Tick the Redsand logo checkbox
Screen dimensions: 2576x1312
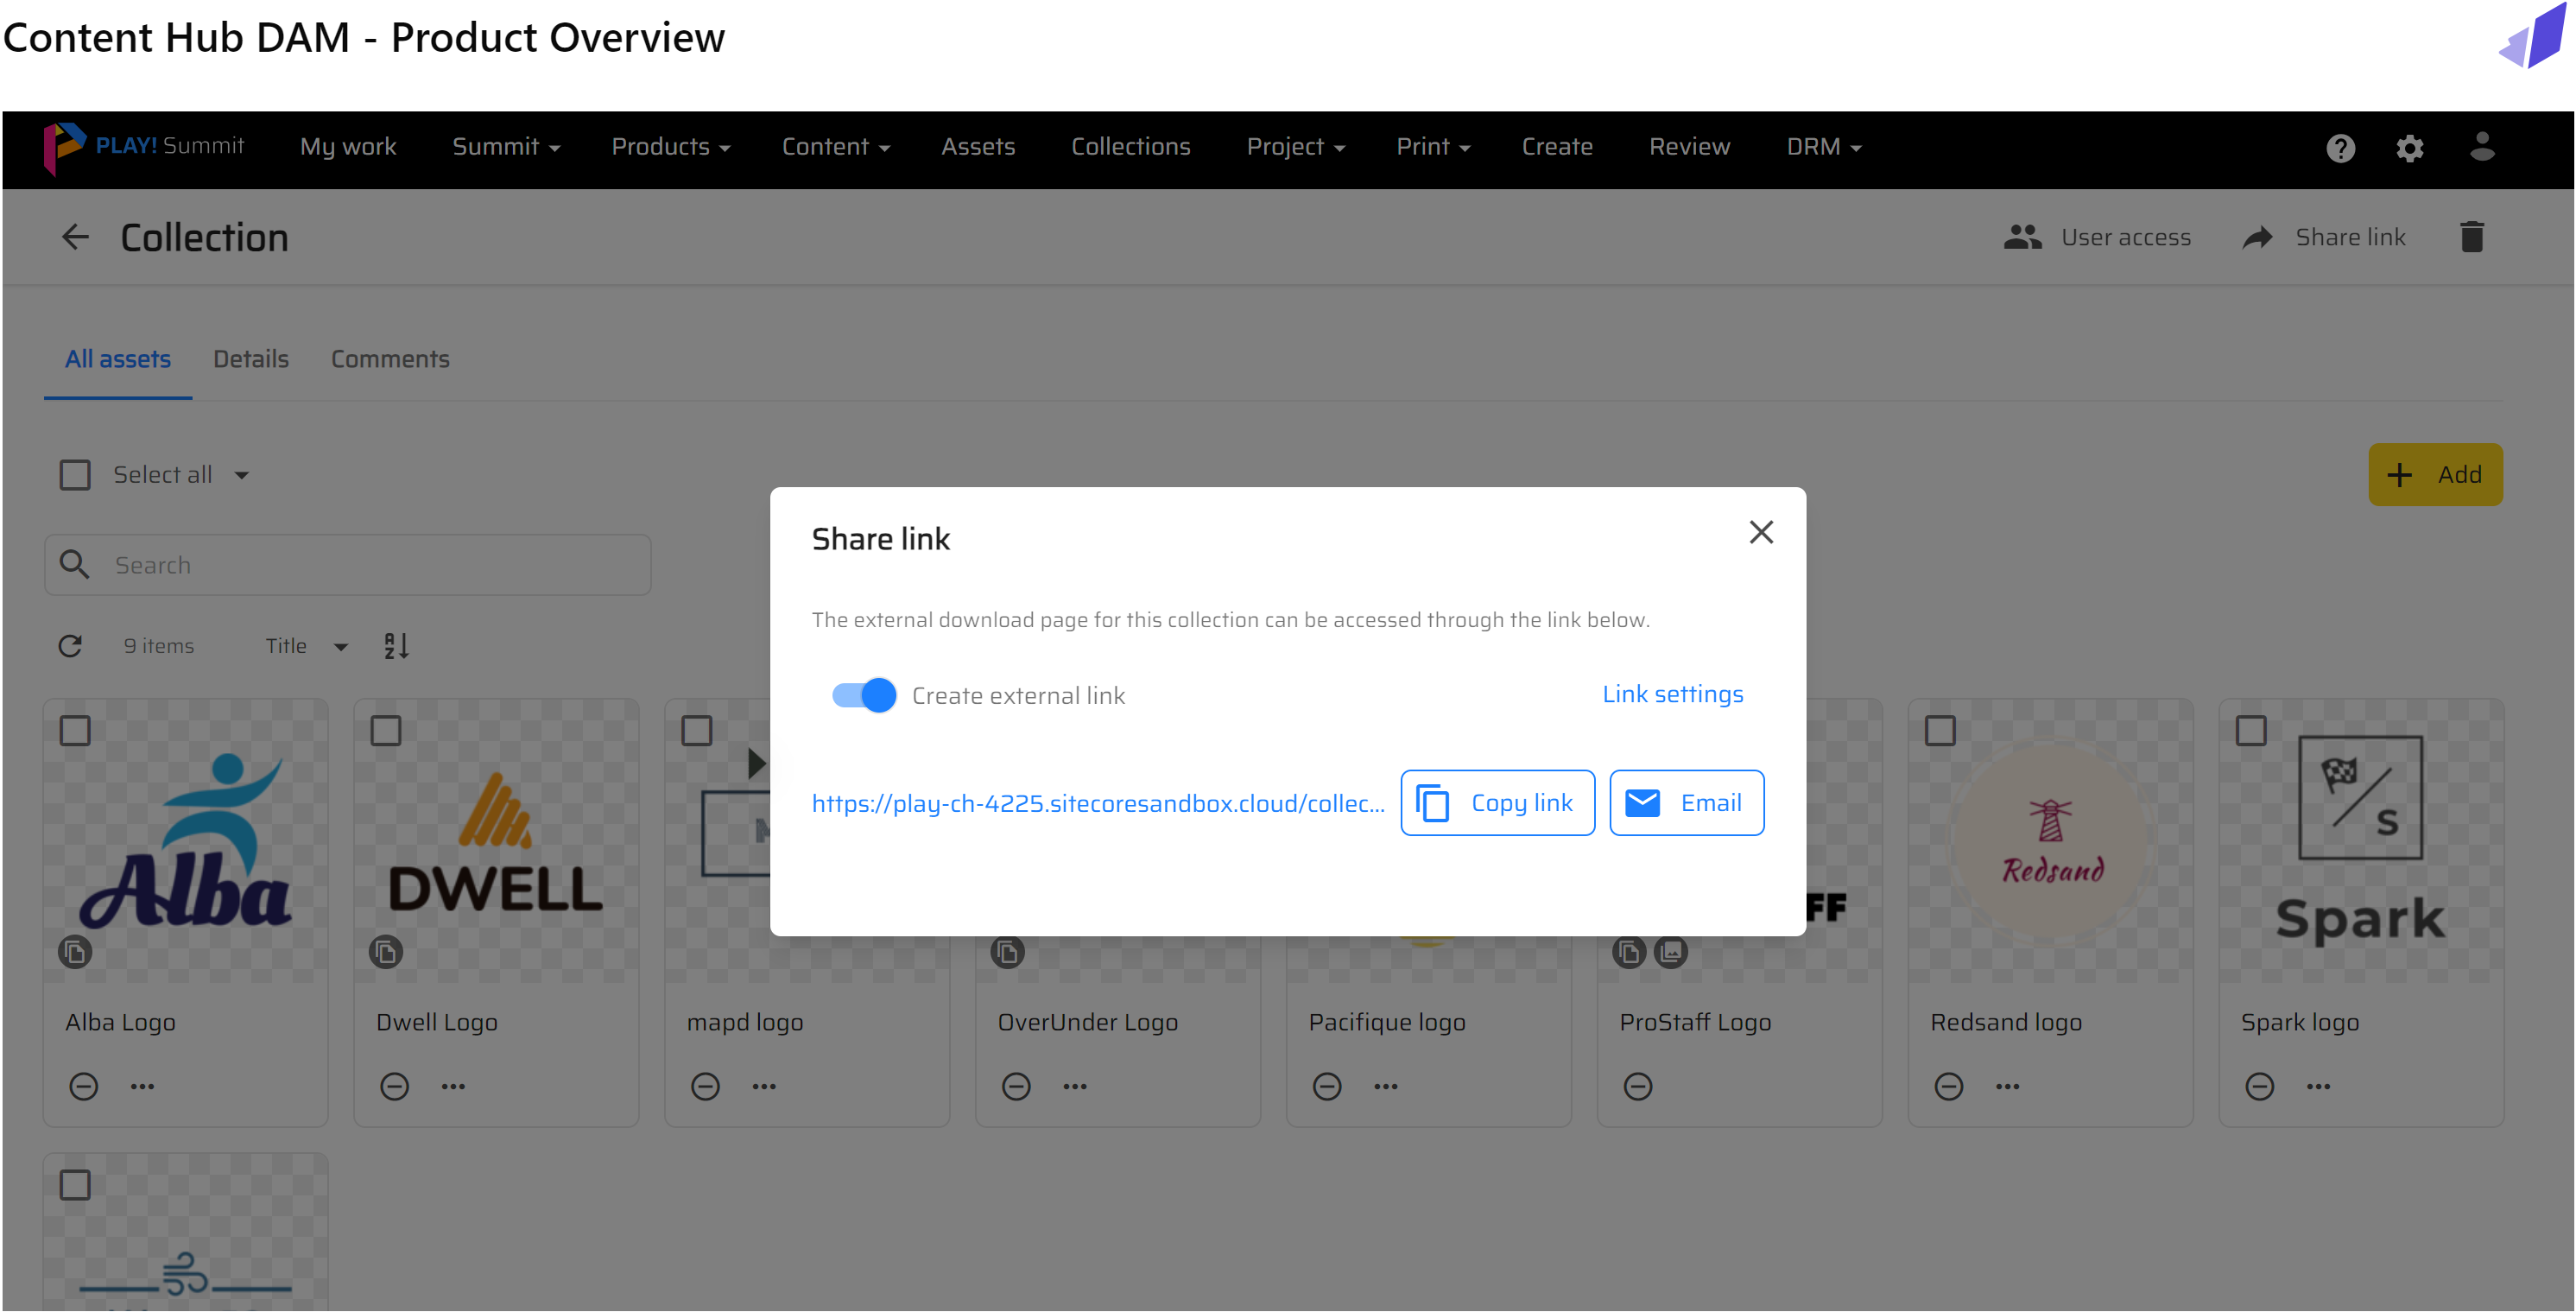pos(1940,731)
